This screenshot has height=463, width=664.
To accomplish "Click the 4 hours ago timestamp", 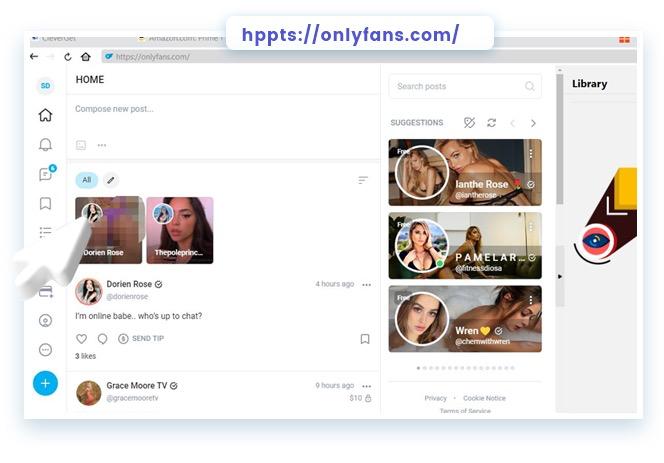I will (335, 284).
